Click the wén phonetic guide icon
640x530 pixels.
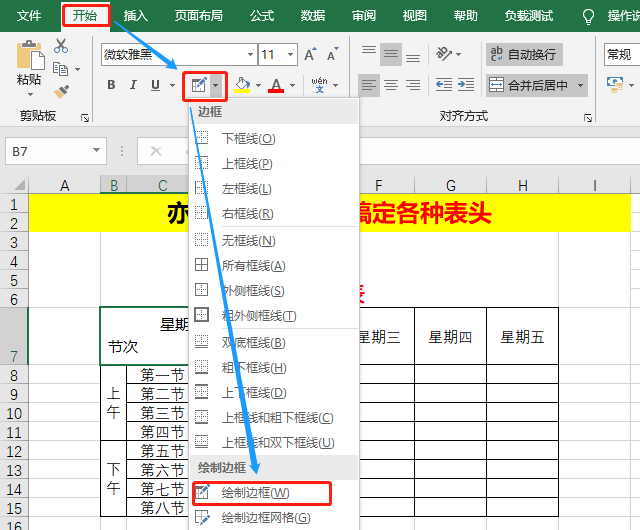pos(320,85)
